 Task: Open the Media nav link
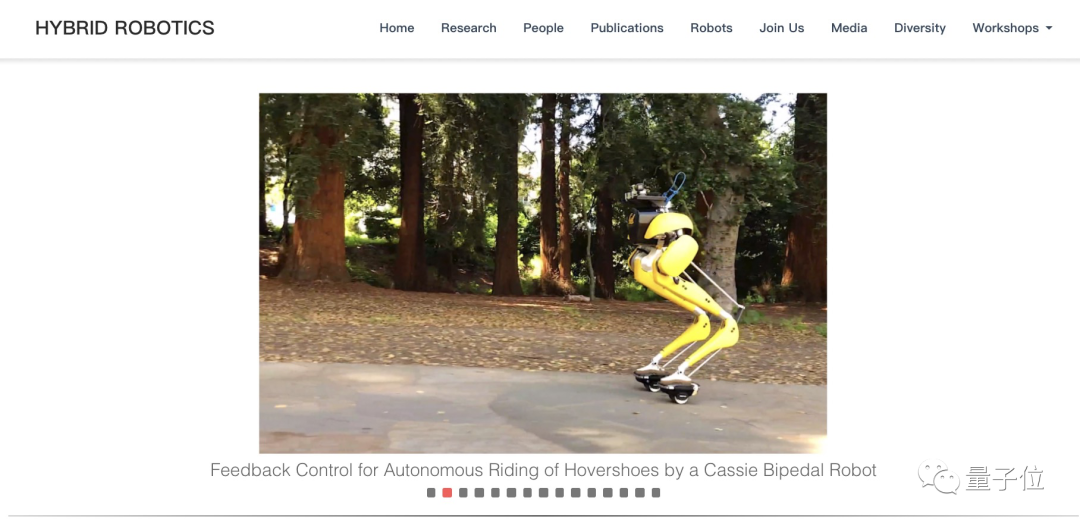849,28
